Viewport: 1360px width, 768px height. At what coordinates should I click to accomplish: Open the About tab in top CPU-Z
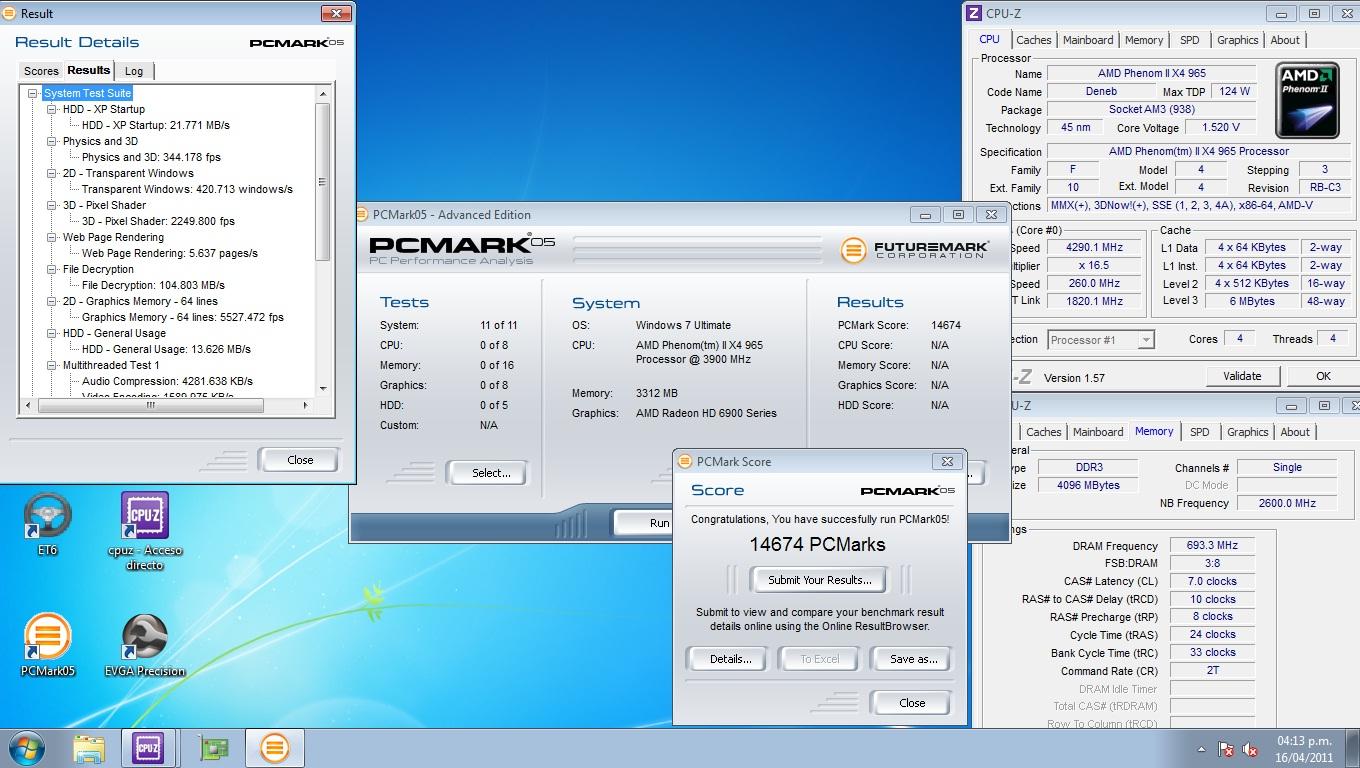click(1285, 40)
